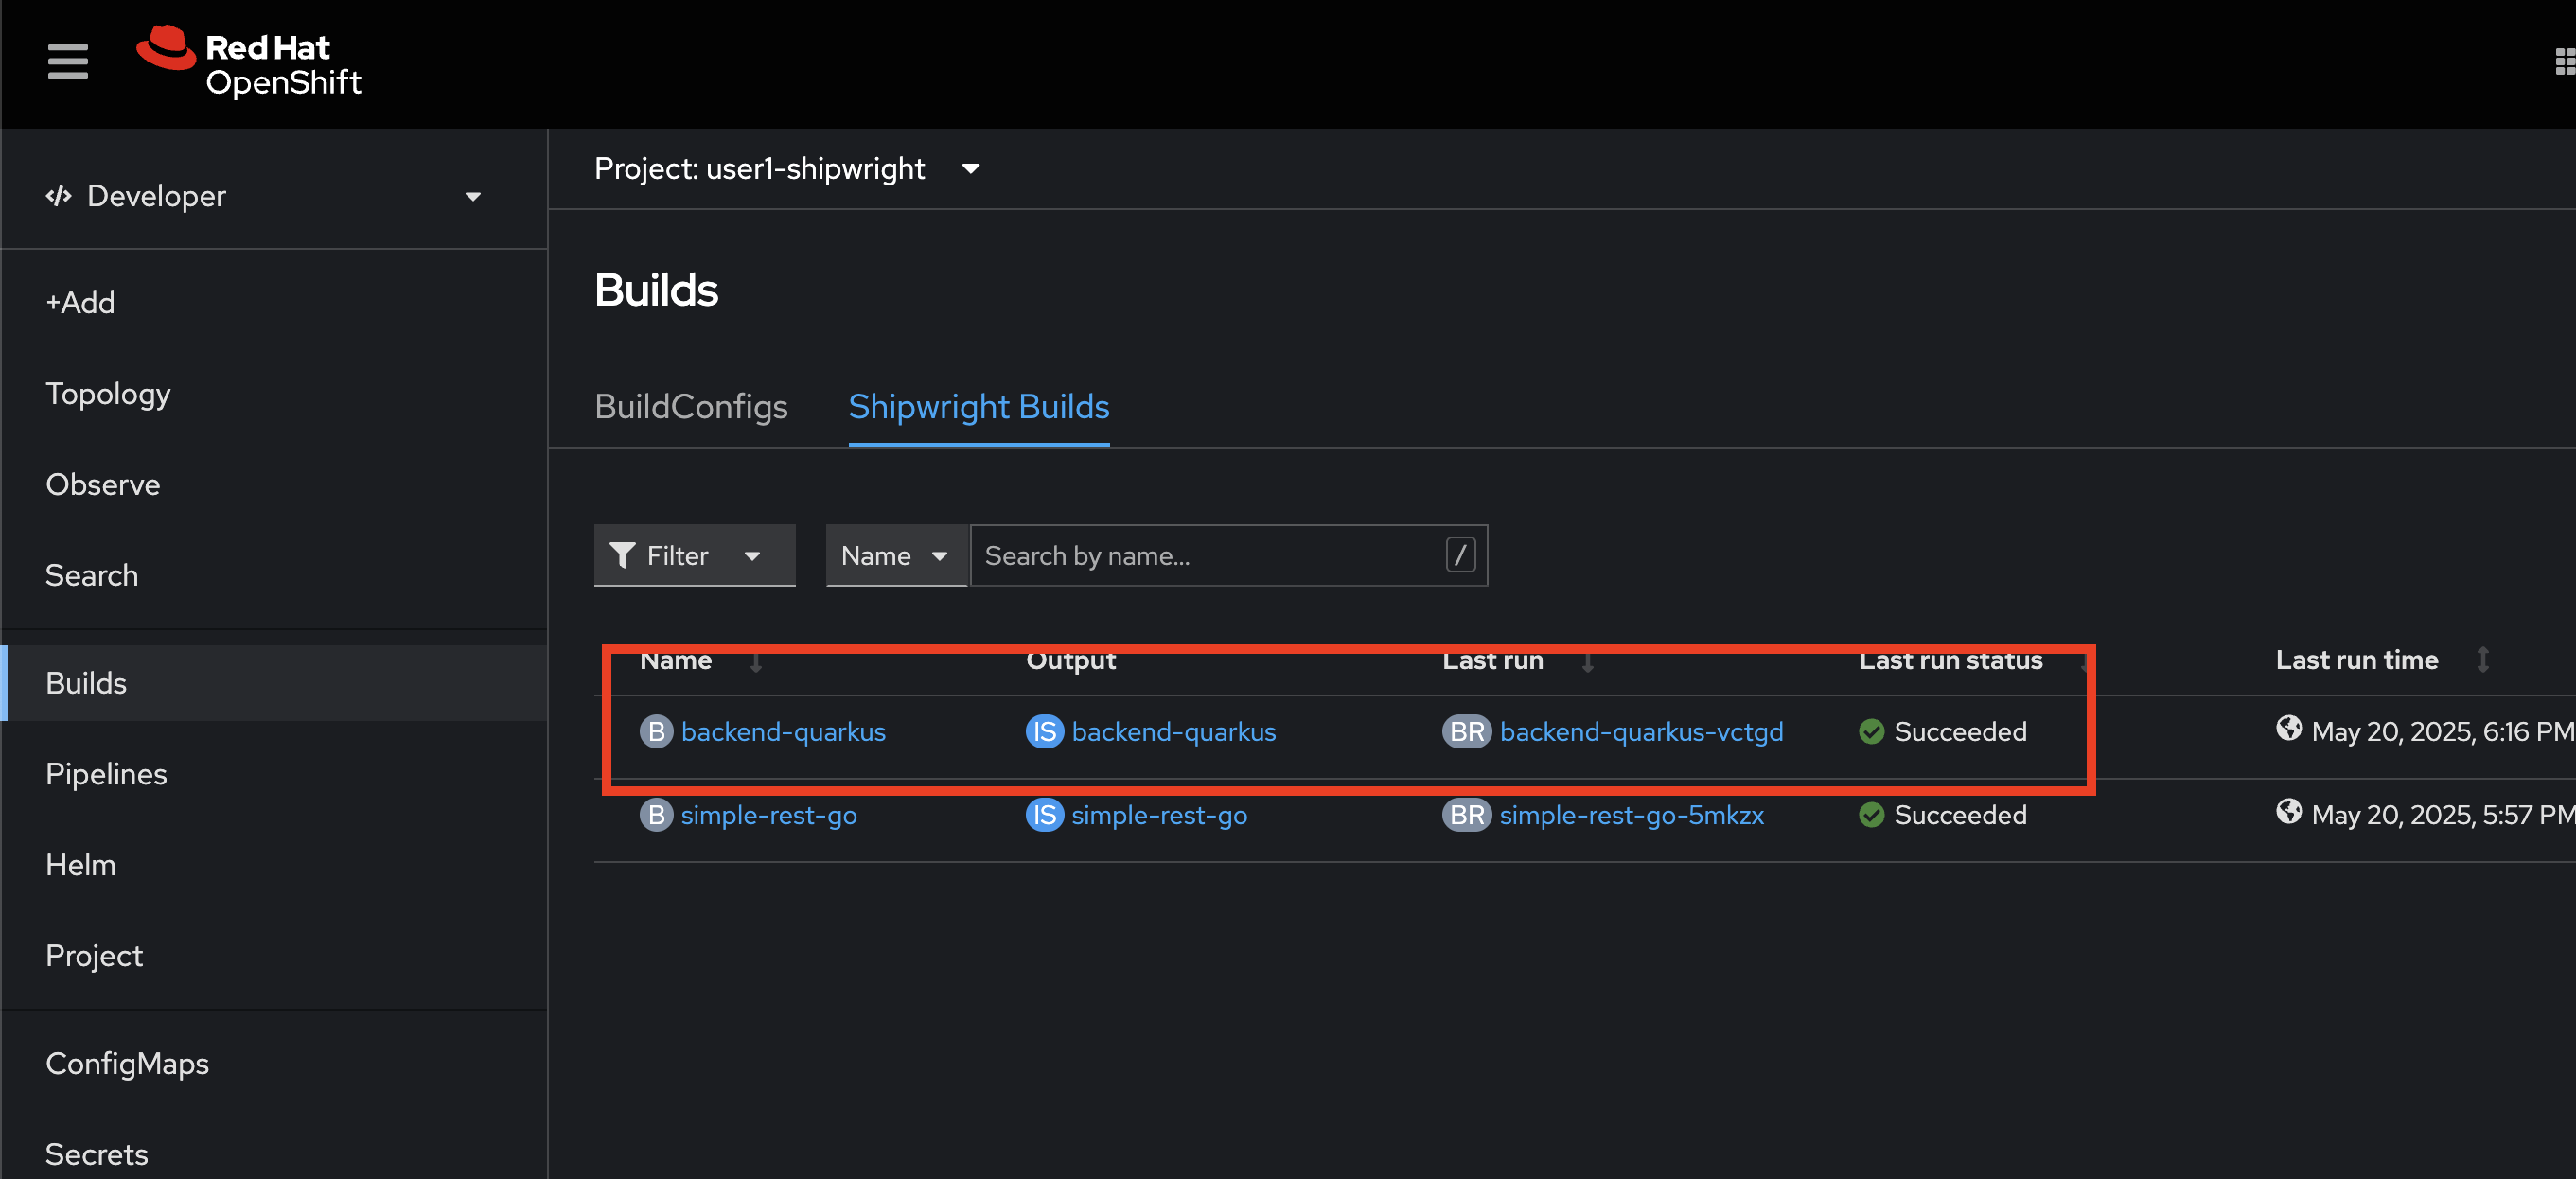Click the BR badge beside backend-quarkus-vctgd
This screenshot has width=2576, height=1179.
pyautogui.click(x=1466, y=732)
